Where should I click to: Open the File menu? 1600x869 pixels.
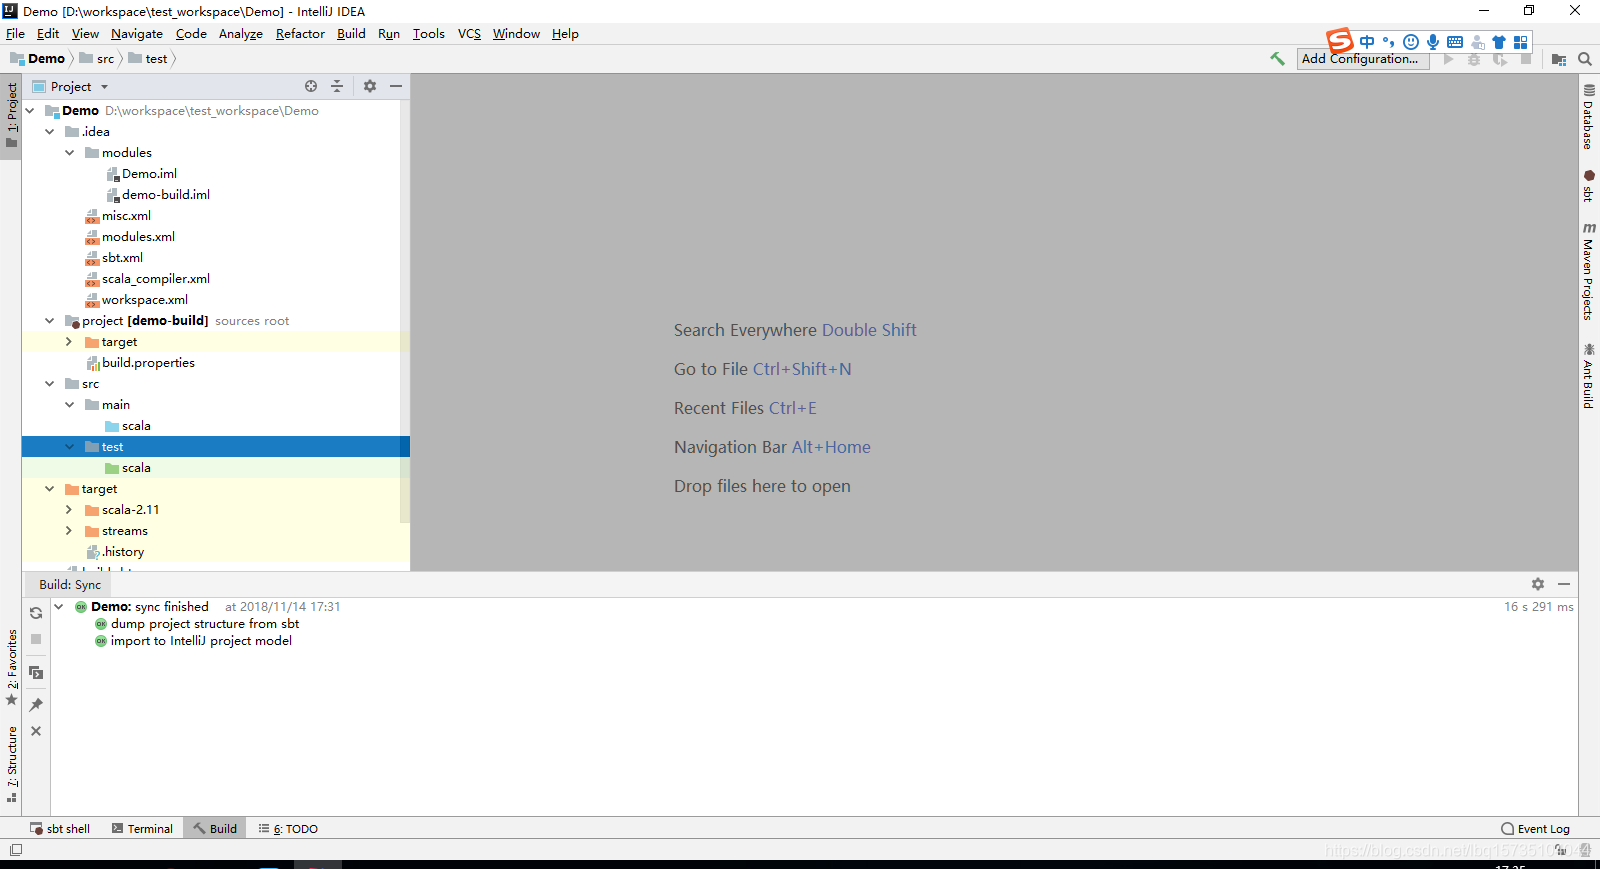coord(15,34)
